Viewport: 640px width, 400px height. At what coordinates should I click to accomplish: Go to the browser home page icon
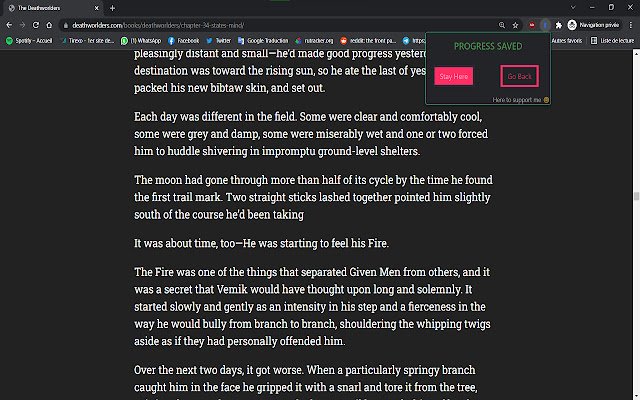(49, 25)
